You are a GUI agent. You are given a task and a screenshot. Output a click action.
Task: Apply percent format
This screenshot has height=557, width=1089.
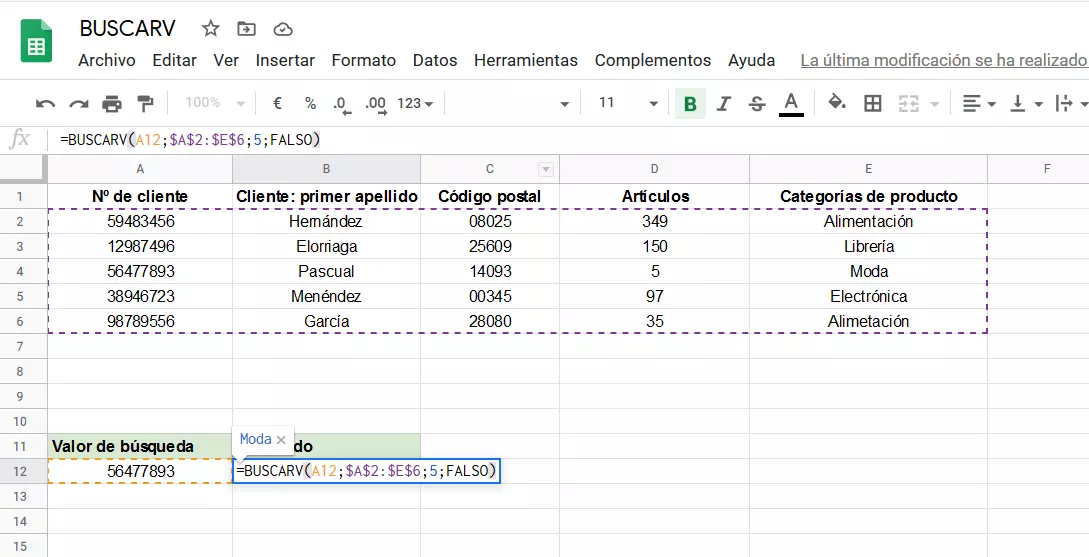[x=310, y=103]
